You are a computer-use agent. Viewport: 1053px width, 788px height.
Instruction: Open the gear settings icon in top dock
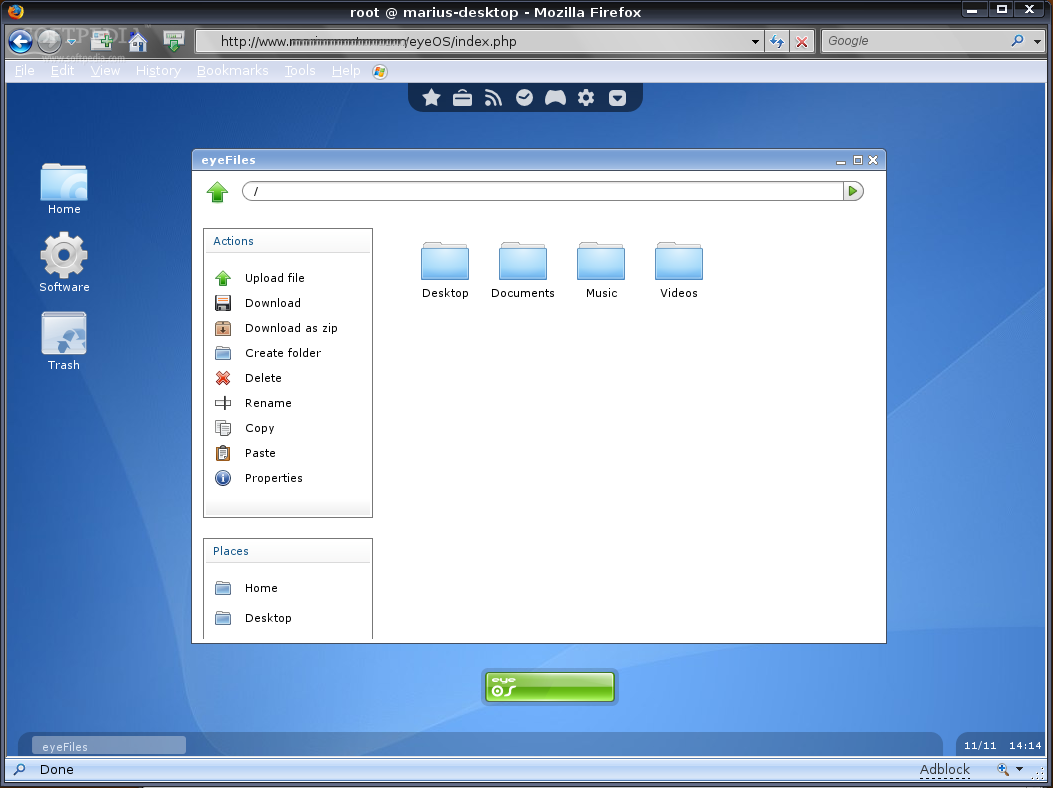(x=586, y=98)
